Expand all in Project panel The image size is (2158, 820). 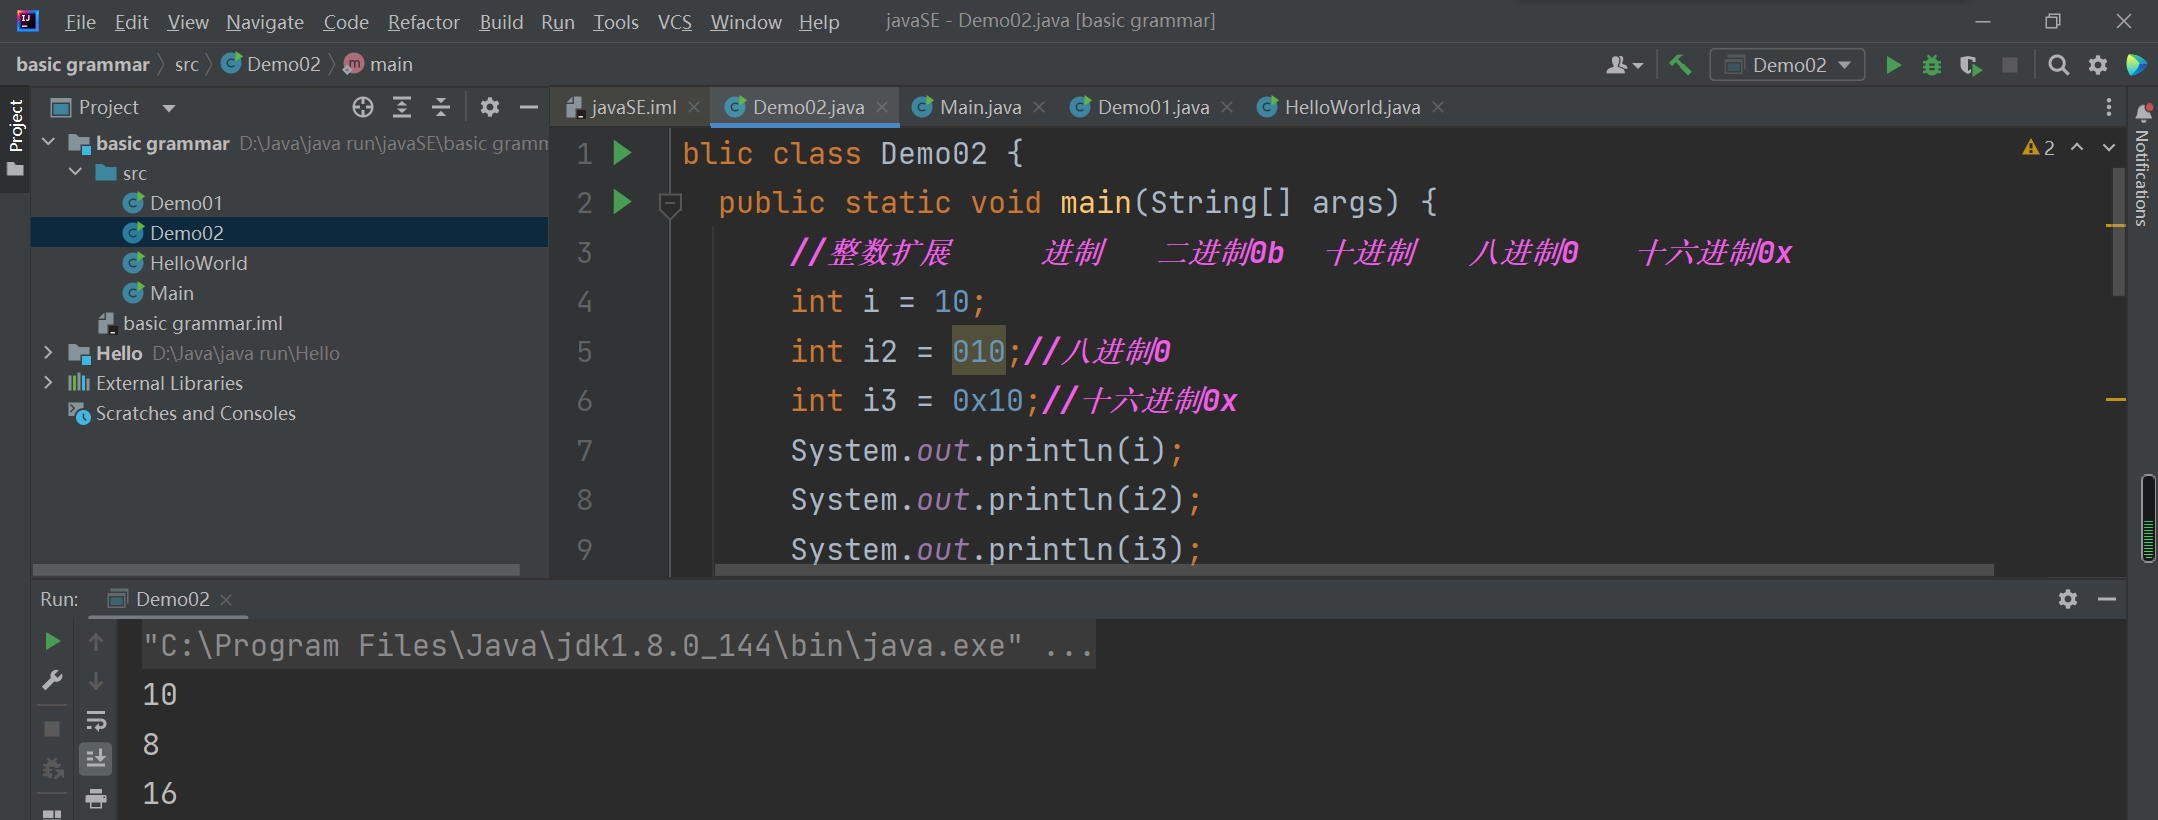pos(402,107)
